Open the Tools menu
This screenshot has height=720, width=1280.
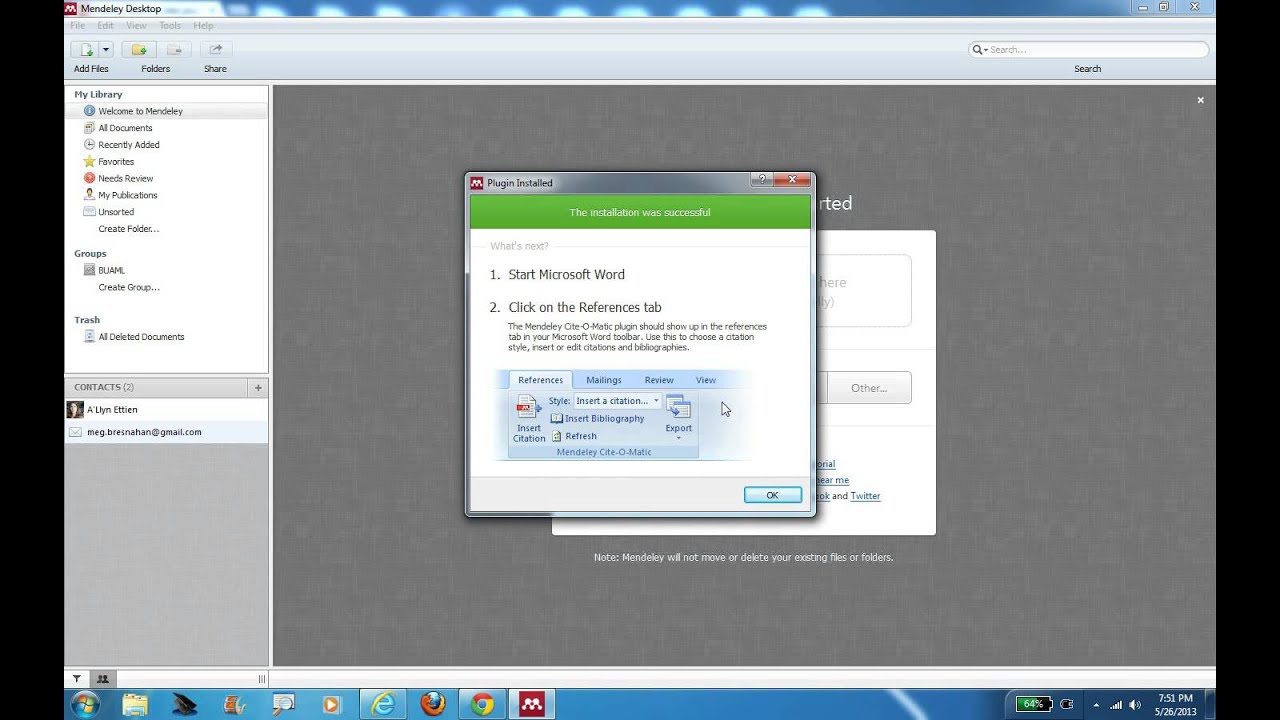pyautogui.click(x=170, y=25)
